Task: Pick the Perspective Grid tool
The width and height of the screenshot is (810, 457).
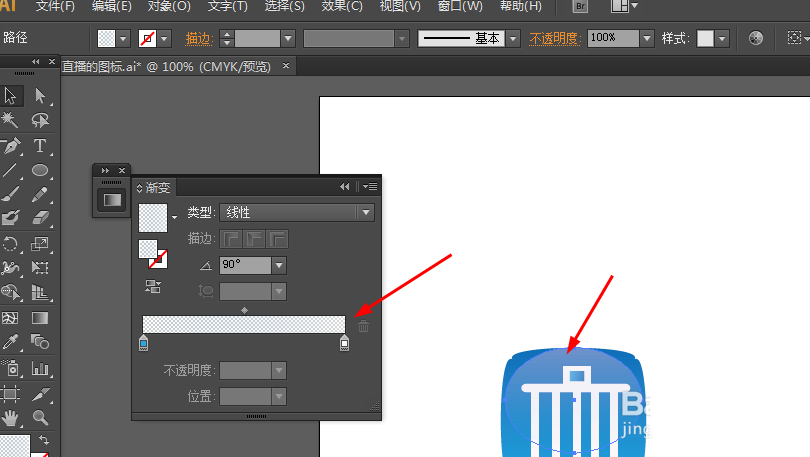Action: tap(40, 292)
